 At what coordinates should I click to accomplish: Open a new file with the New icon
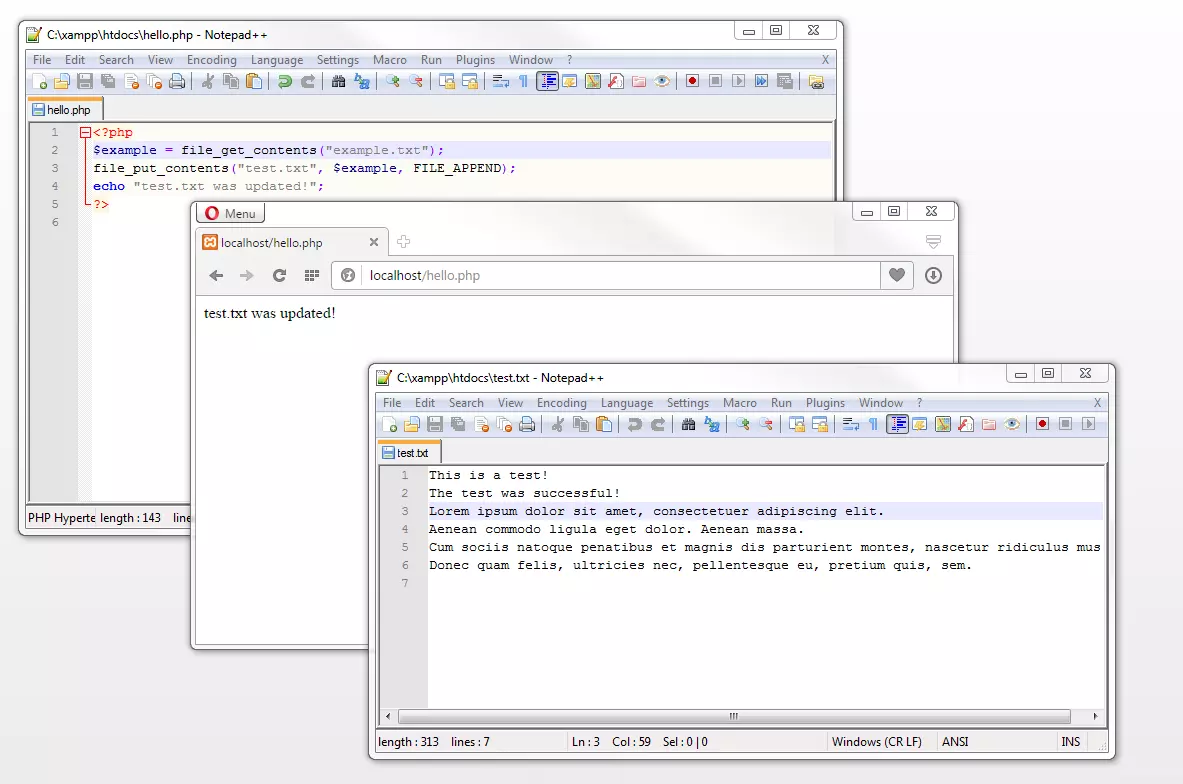pos(38,81)
